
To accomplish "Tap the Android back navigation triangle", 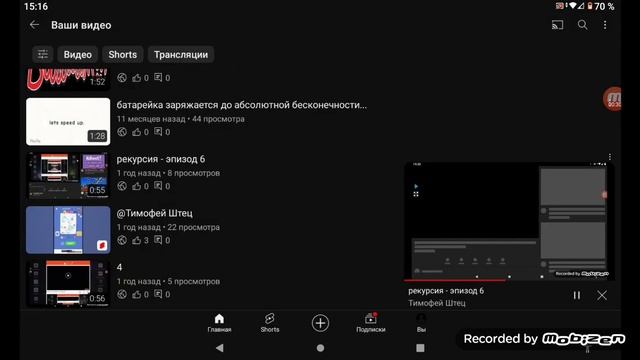I will point(220,348).
